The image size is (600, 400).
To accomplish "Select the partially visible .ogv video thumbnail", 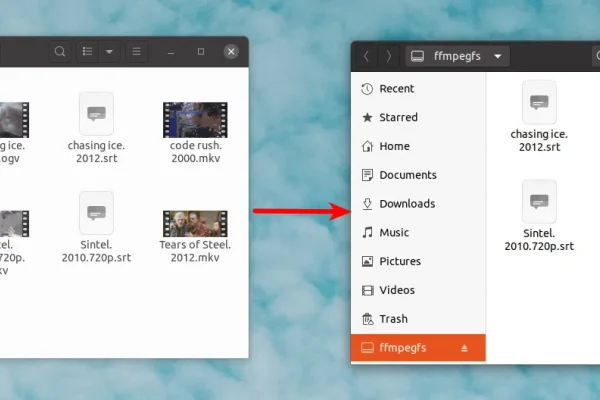I will (14, 120).
